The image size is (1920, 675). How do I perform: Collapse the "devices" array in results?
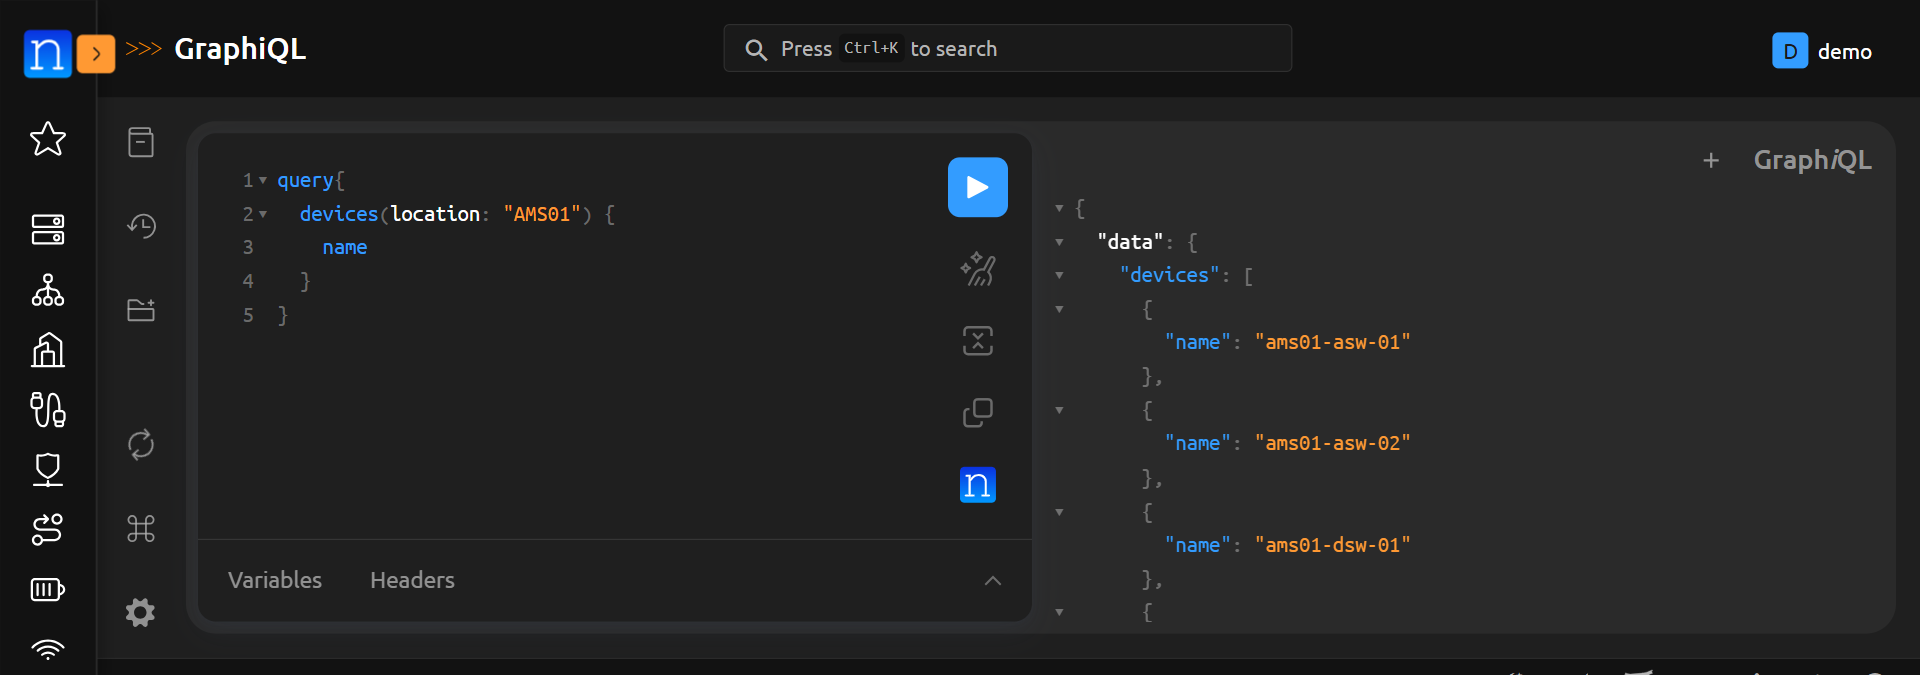click(1059, 275)
